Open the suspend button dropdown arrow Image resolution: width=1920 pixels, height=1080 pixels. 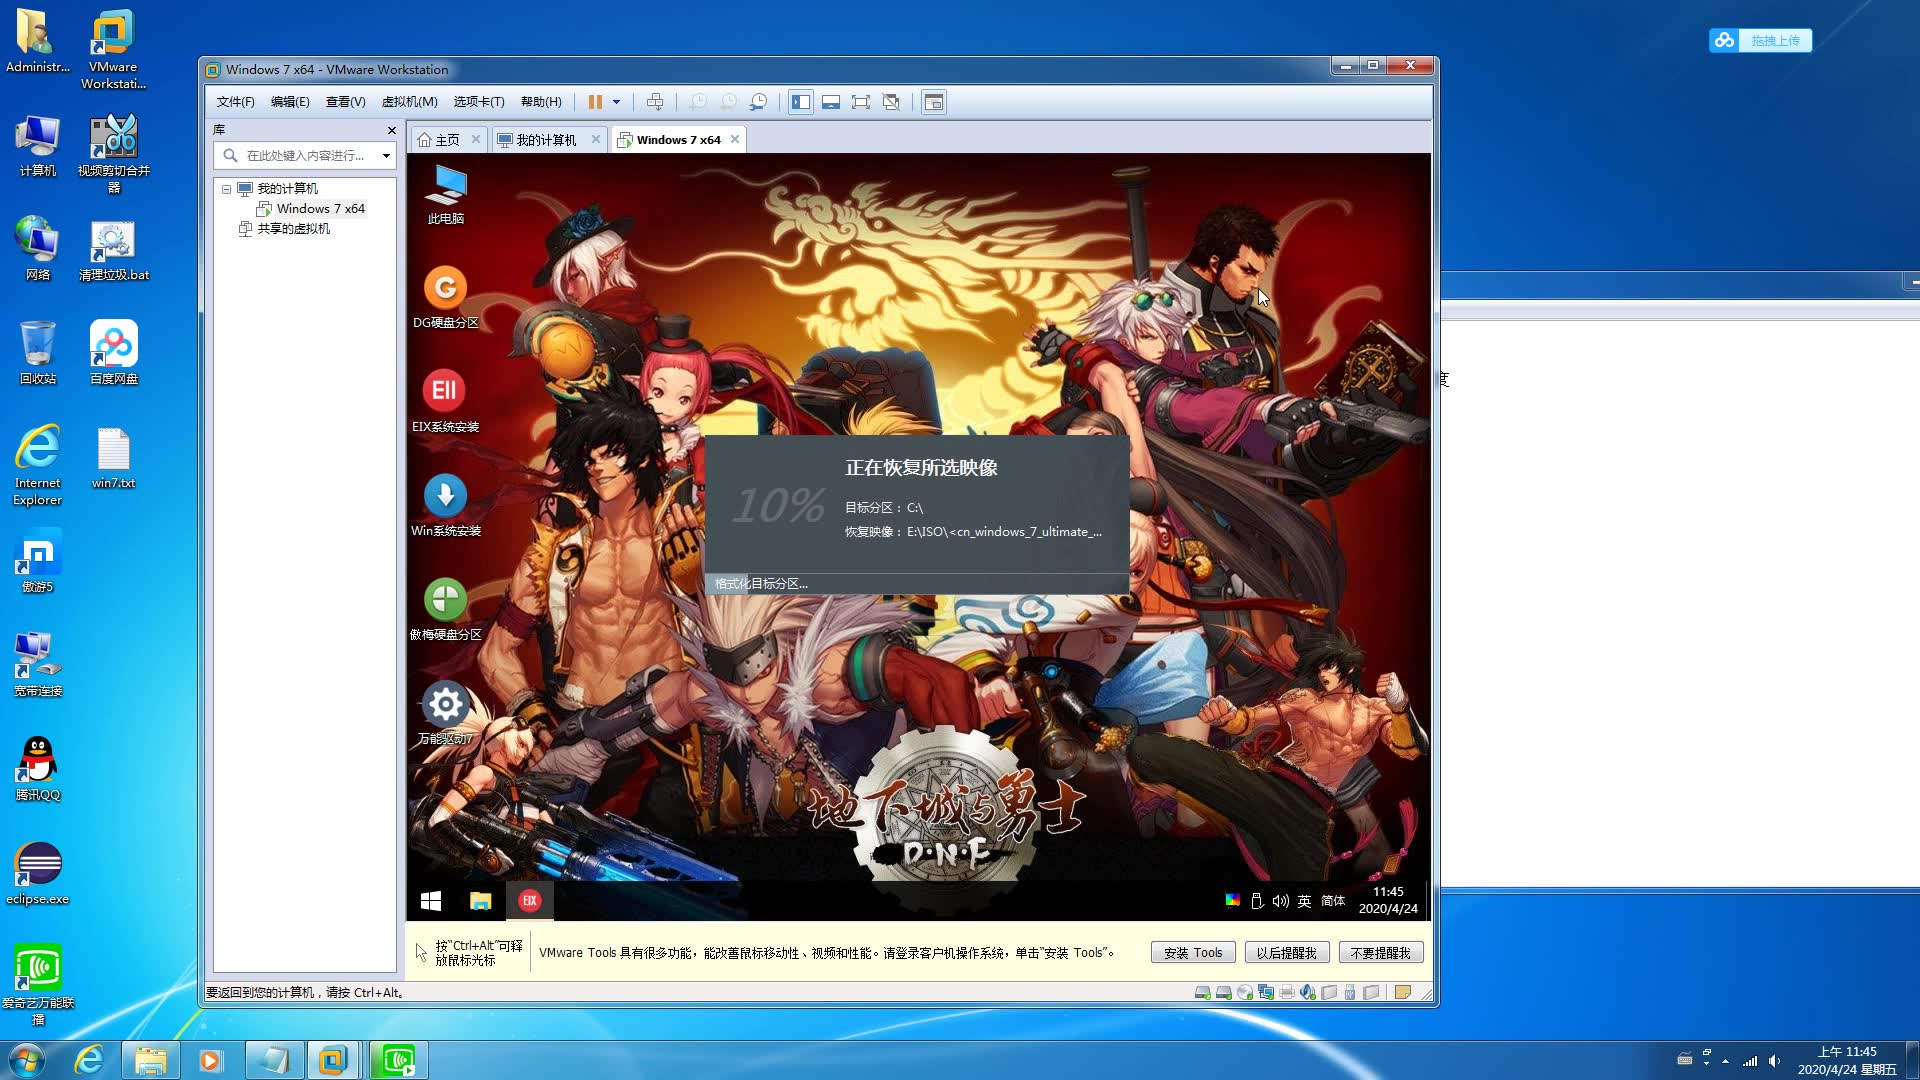point(616,101)
